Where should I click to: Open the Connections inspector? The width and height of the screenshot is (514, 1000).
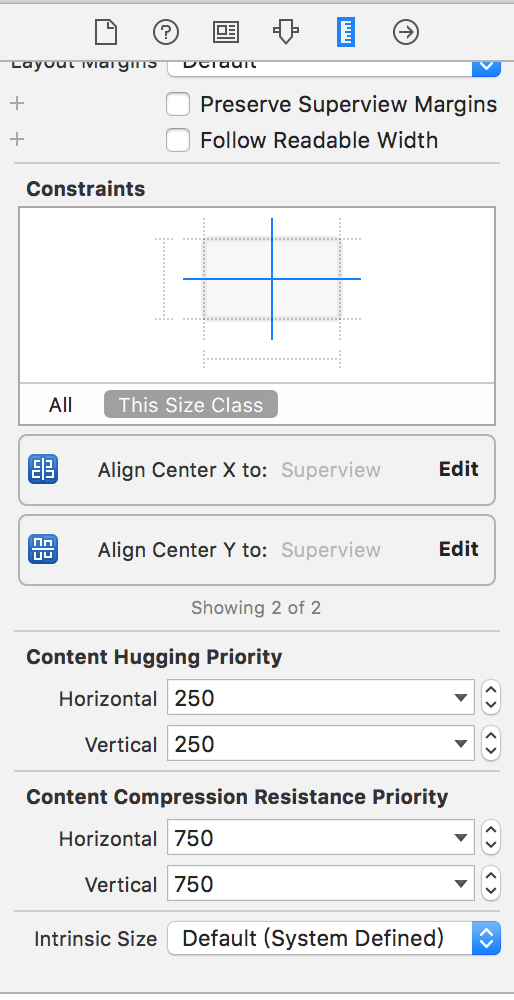tap(406, 32)
